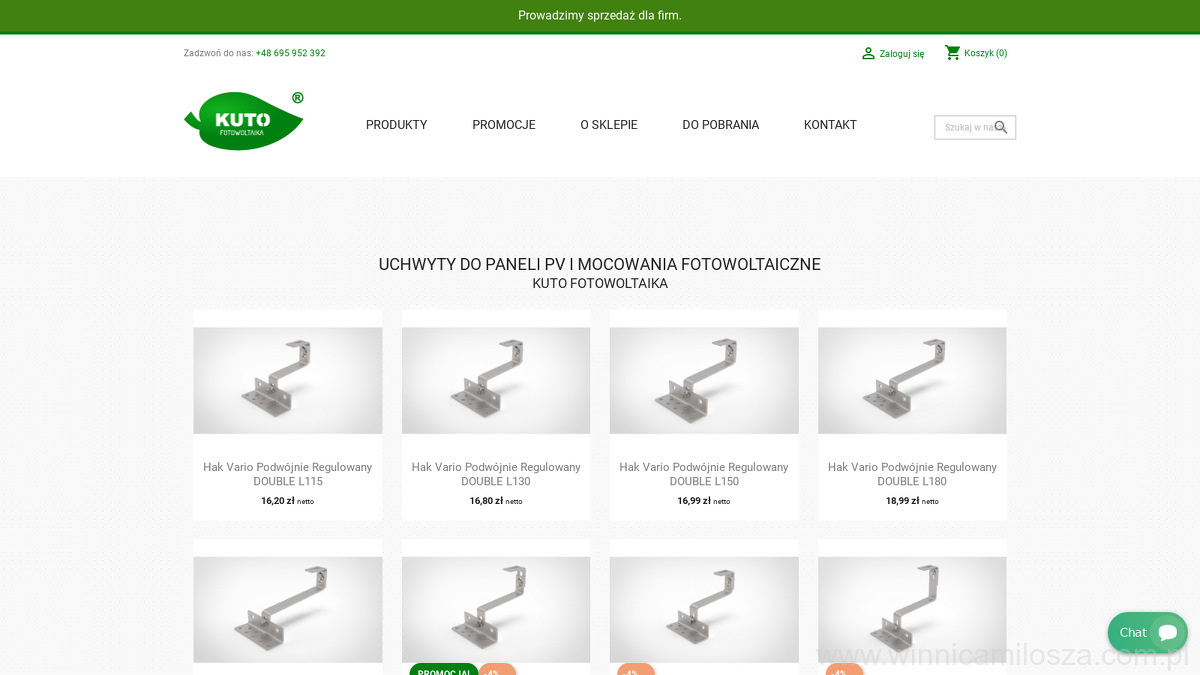Screen dimensions: 1200x675
Task: Click the Zaloguj się link
Action: [x=902, y=54]
